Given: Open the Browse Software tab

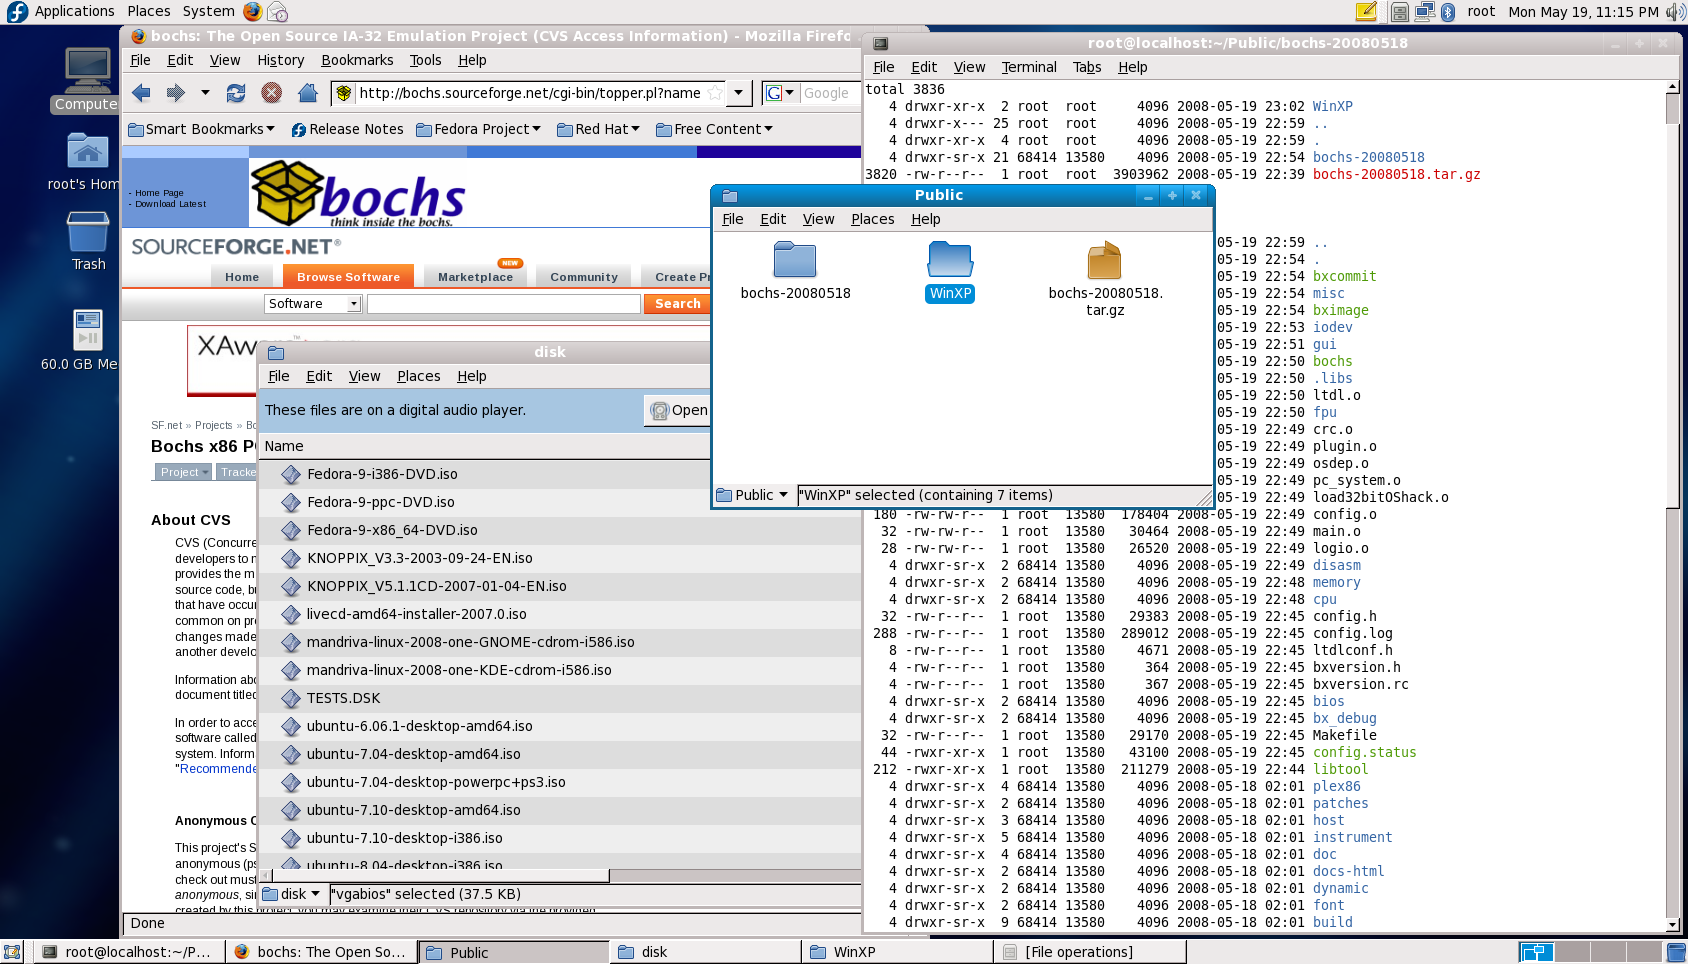Looking at the screenshot, I should click(x=348, y=277).
